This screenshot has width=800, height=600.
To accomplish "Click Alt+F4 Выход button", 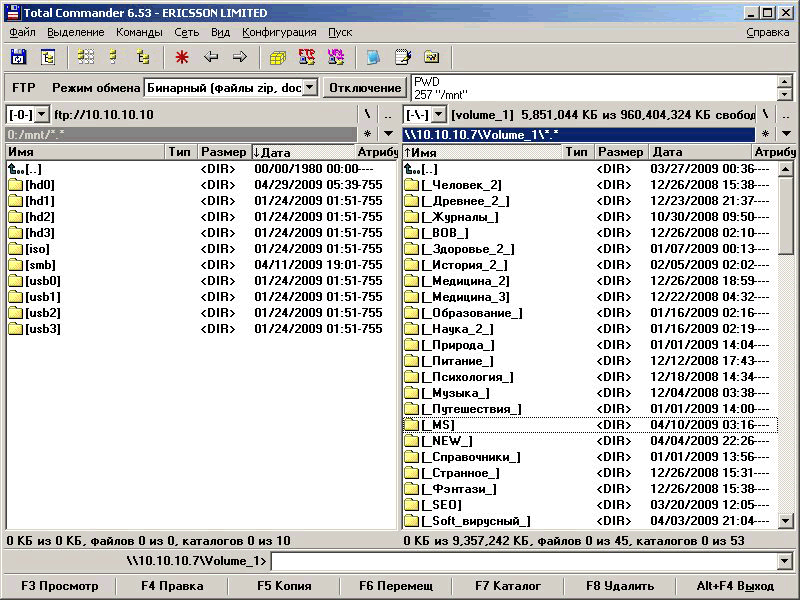I will (x=735, y=586).
